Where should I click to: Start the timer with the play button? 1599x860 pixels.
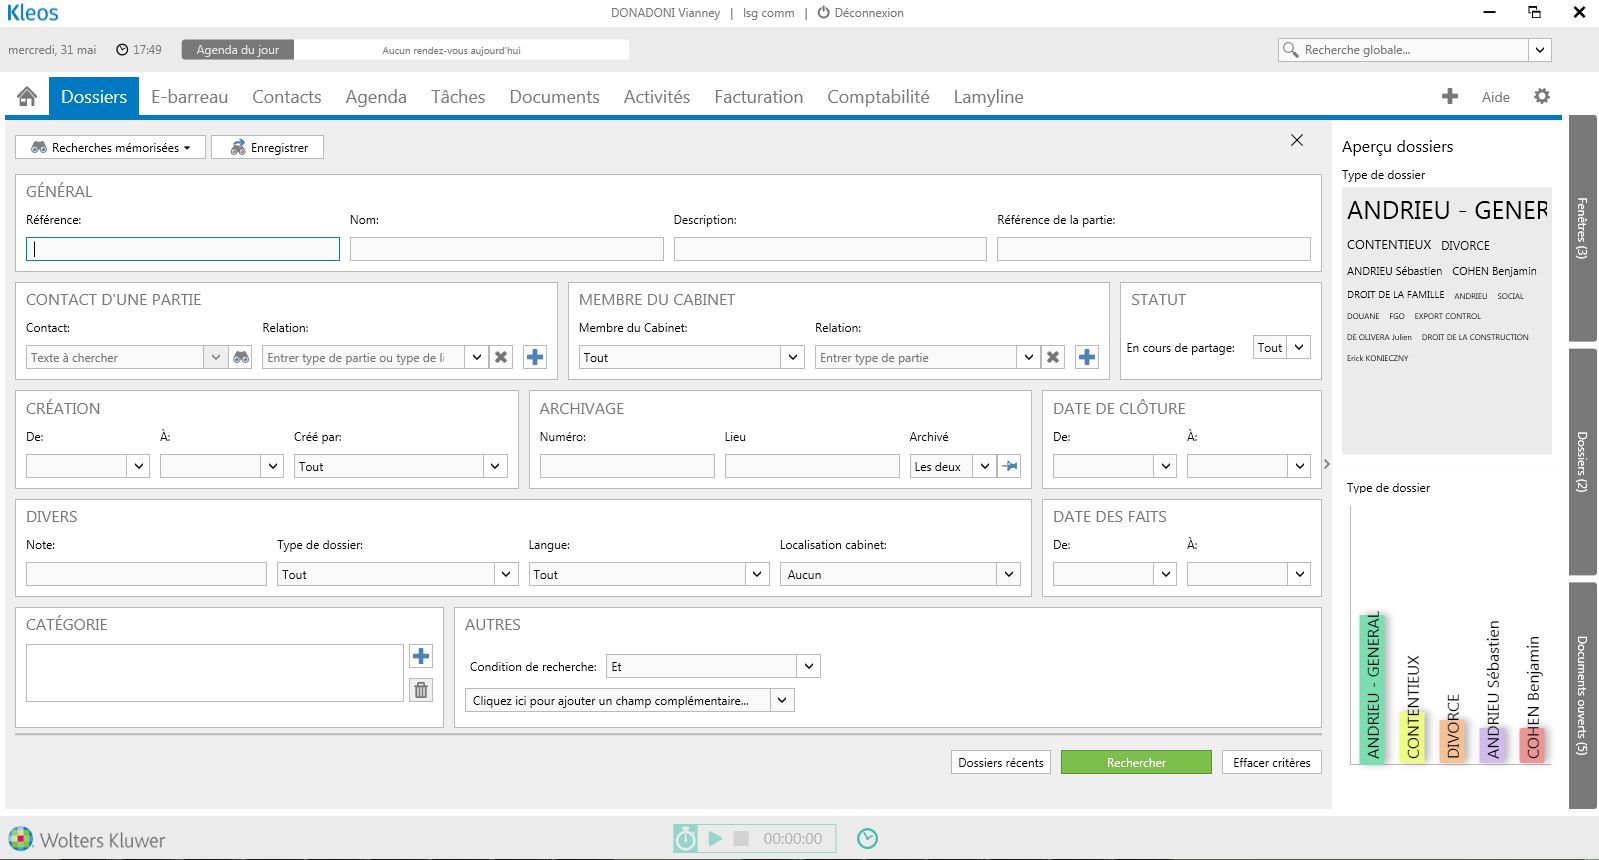click(715, 838)
